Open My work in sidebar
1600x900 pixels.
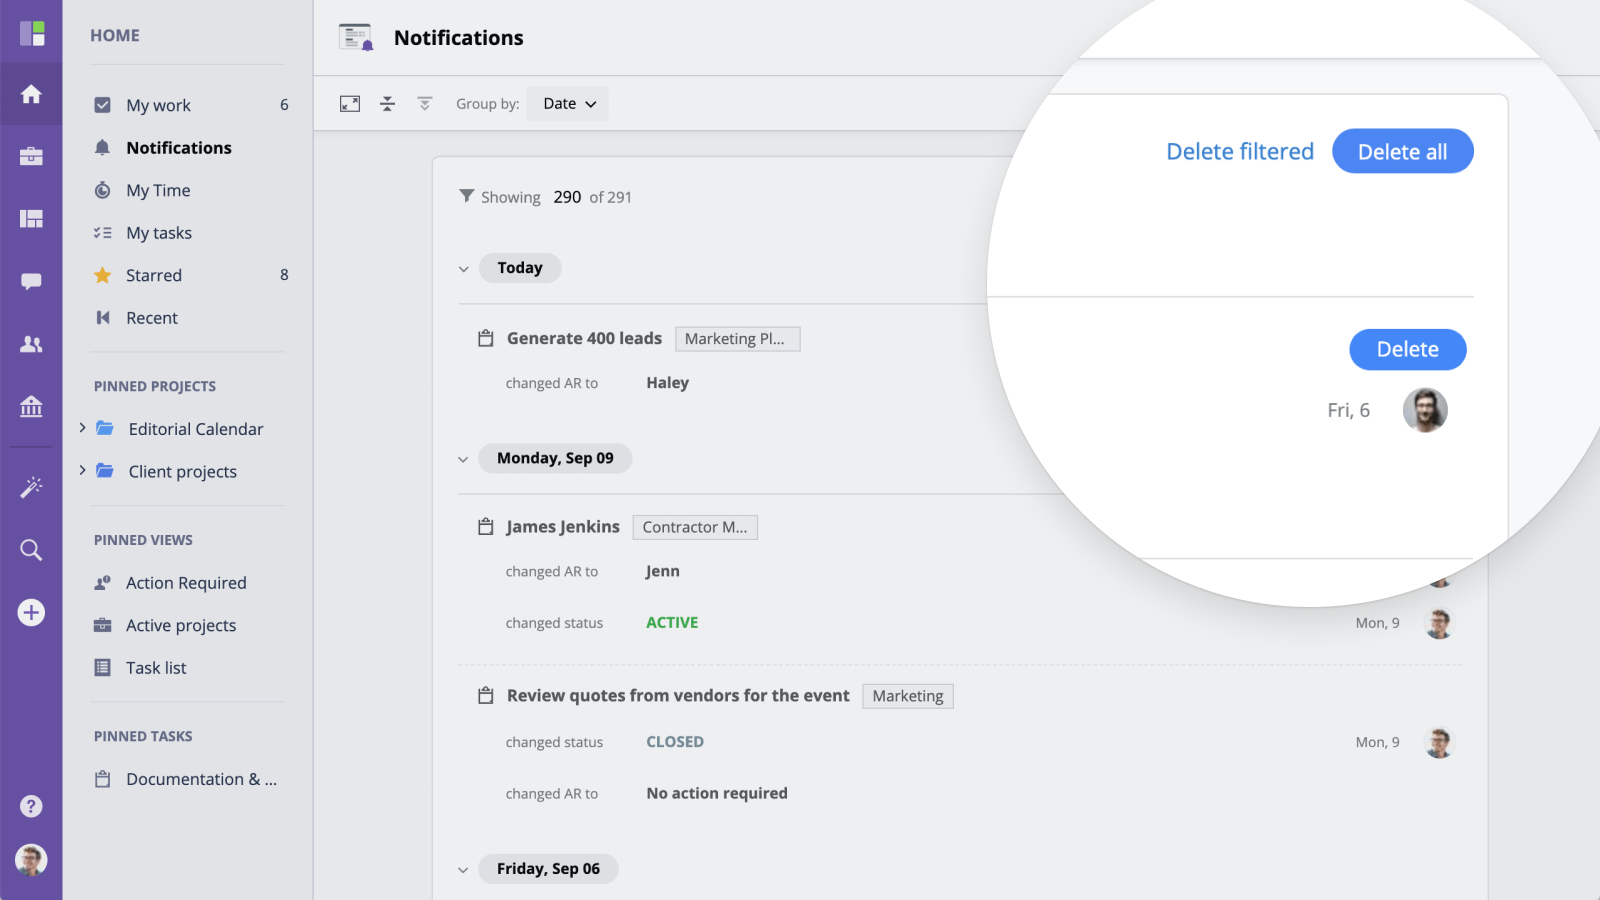click(158, 105)
